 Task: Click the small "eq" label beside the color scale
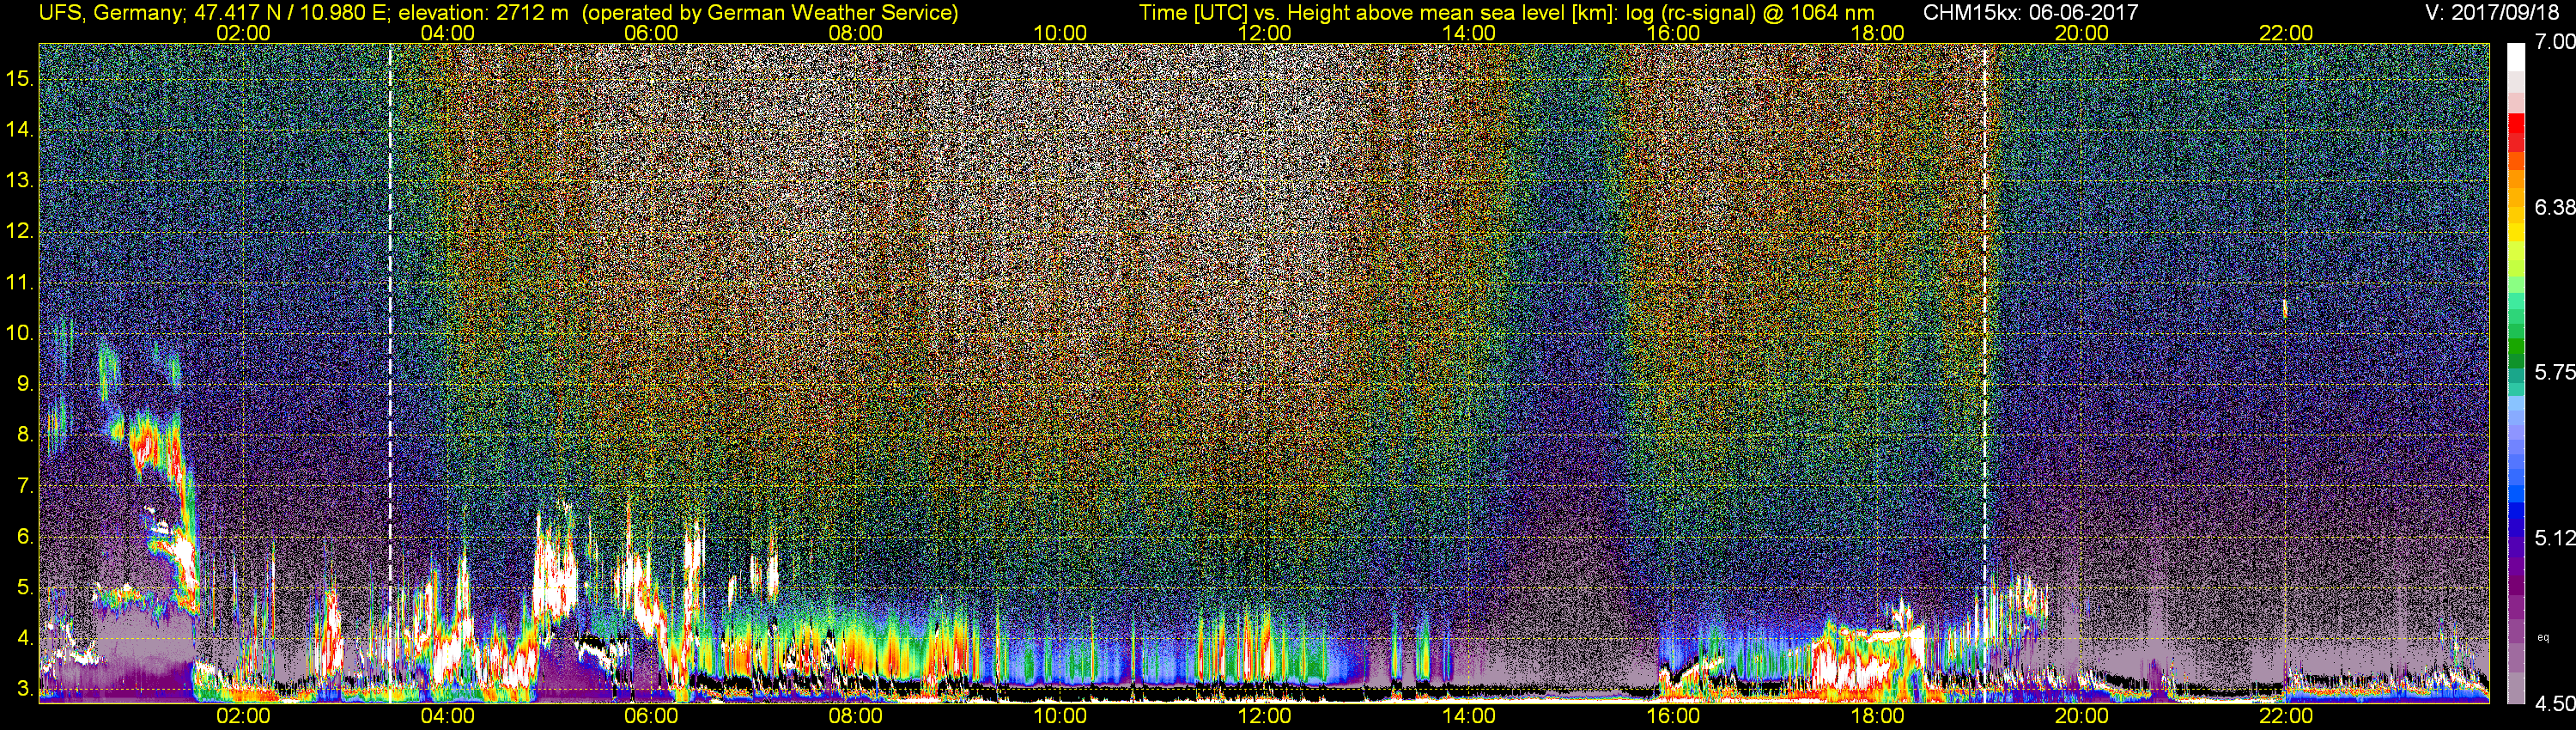point(2543,636)
